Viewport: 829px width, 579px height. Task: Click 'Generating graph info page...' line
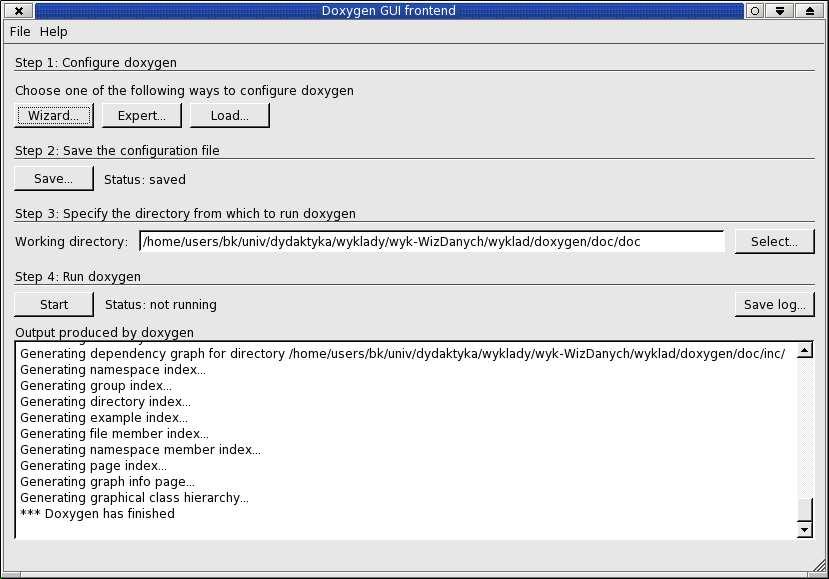pyautogui.click(x=107, y=482)
